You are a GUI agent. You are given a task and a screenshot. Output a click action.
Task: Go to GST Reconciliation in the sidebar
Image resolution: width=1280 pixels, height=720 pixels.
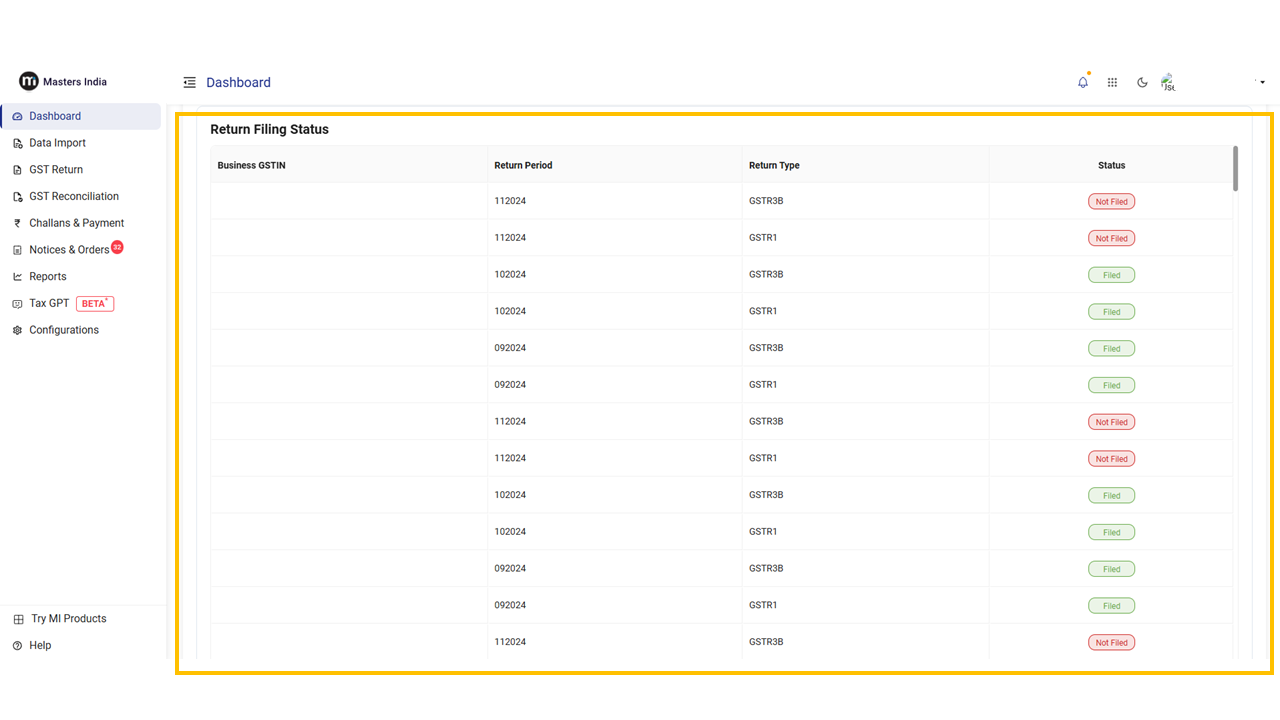click(74, 197)
